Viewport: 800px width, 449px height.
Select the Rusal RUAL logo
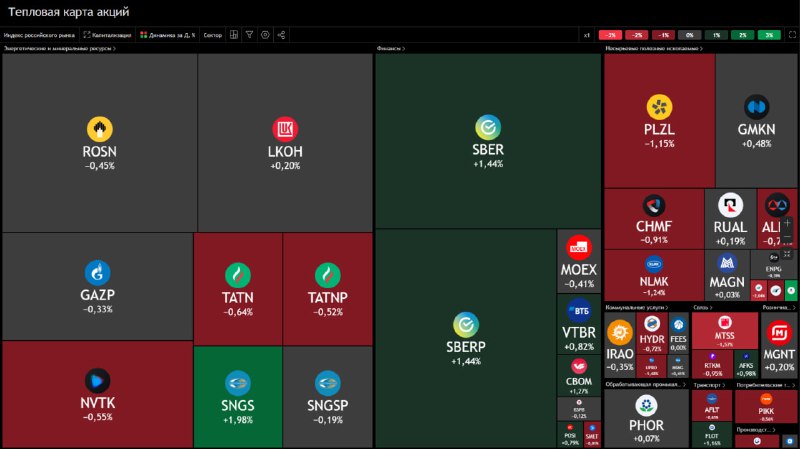pos(730,206)
